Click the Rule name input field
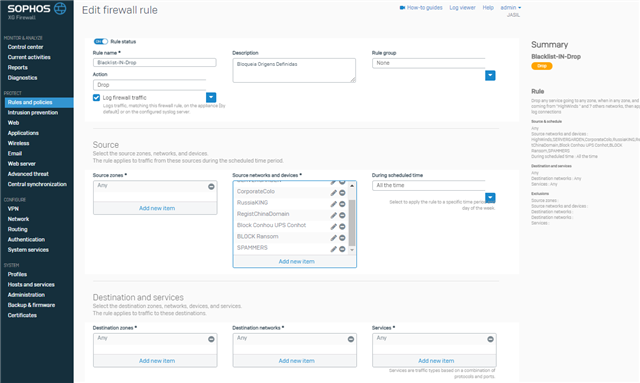Screen dimensions: 640x383 click(155, 62)
